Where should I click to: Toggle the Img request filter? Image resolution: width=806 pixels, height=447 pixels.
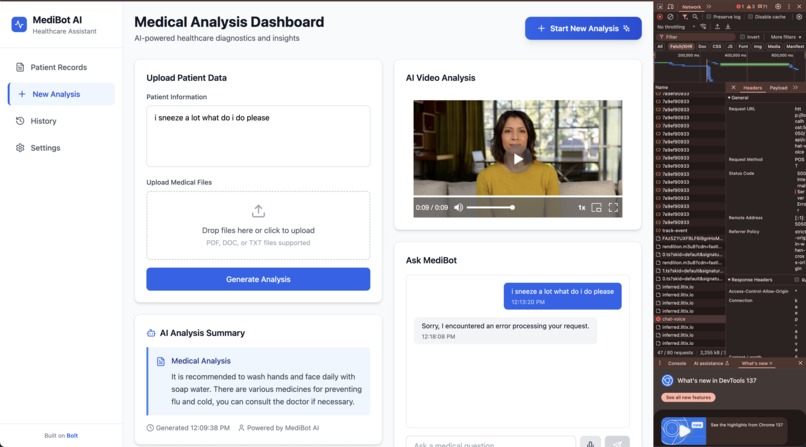(x=758, y=46)
